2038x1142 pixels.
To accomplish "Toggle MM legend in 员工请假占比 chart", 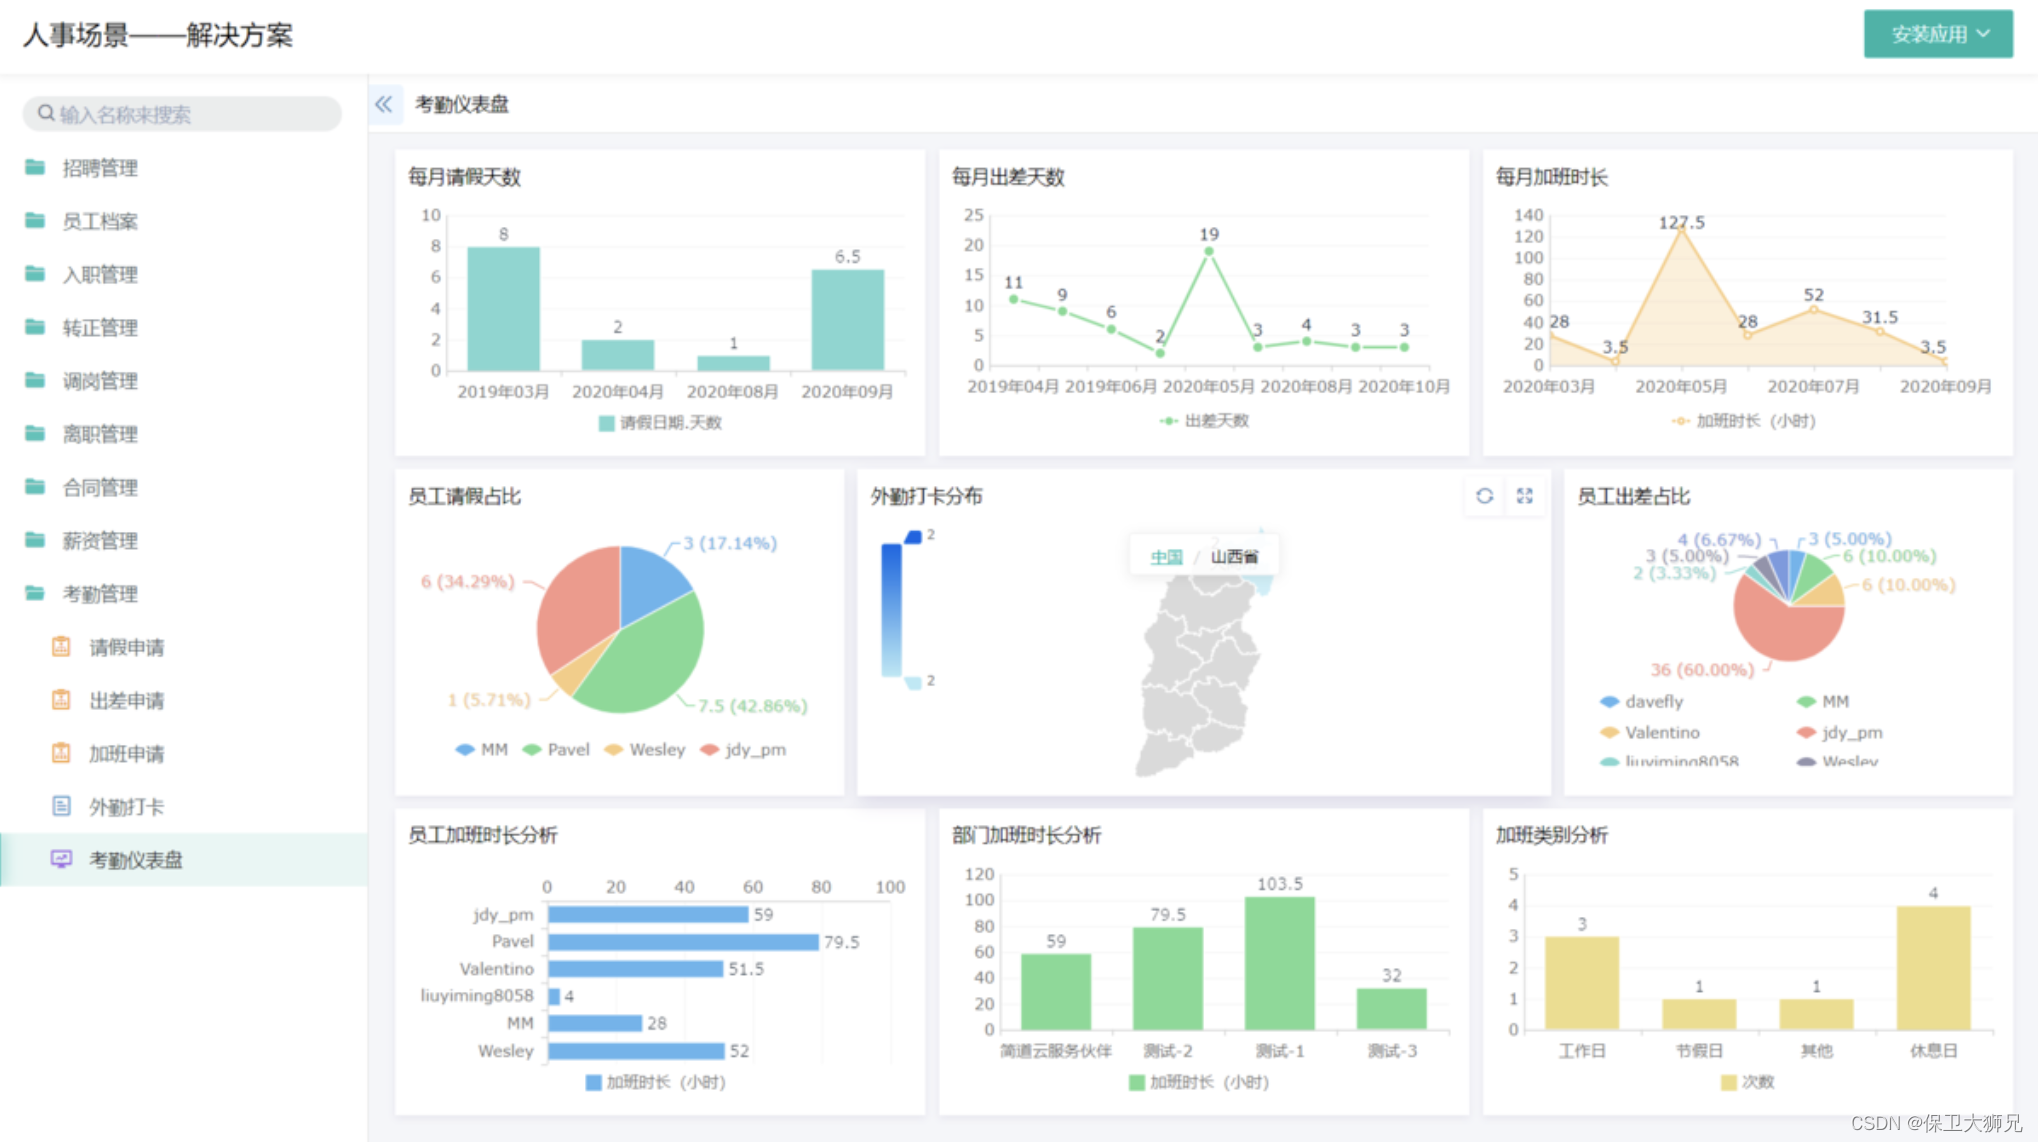I will pos(481,750).
